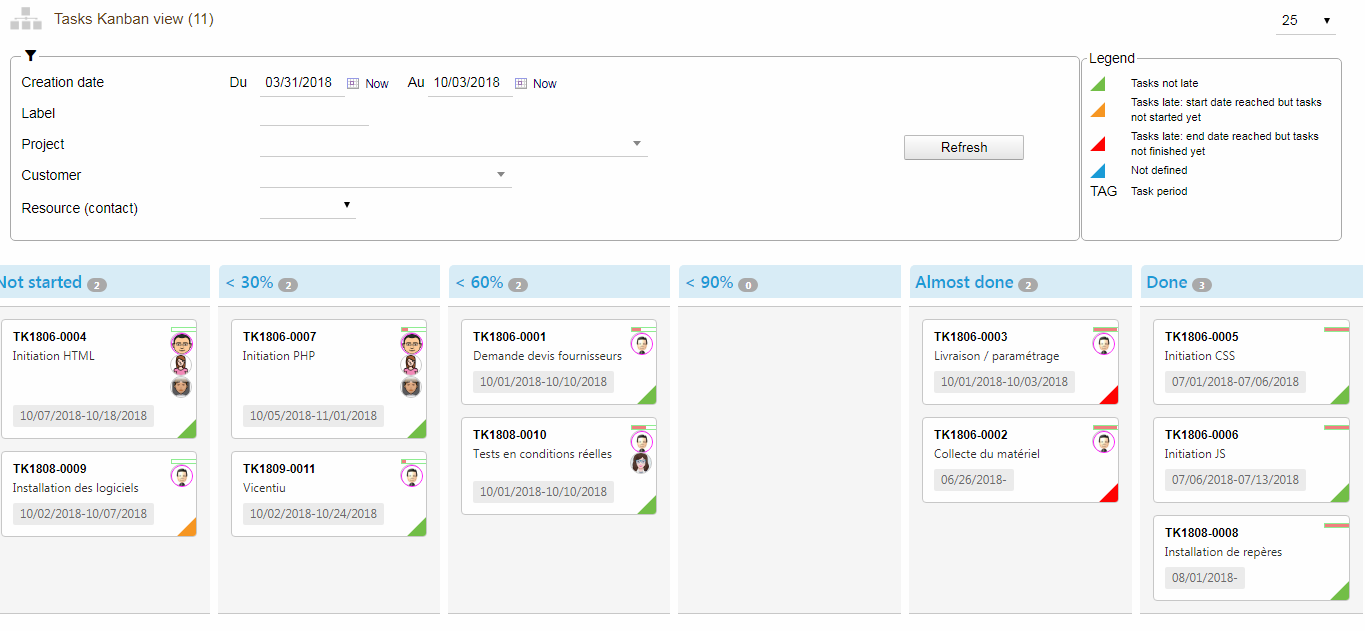
Task: Click the female avatar on task TK1808-0010
Action: point(641,463)
